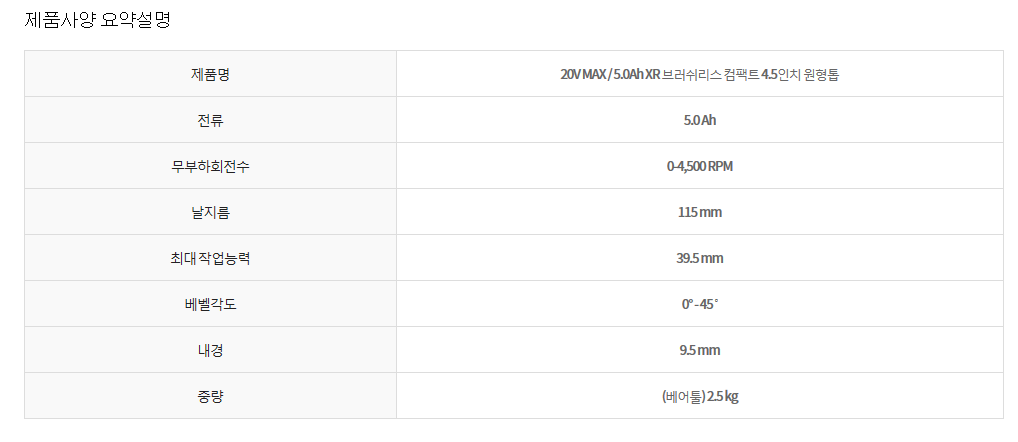
Task: Select the 중량 row label
Action: (x=210, y=396)
